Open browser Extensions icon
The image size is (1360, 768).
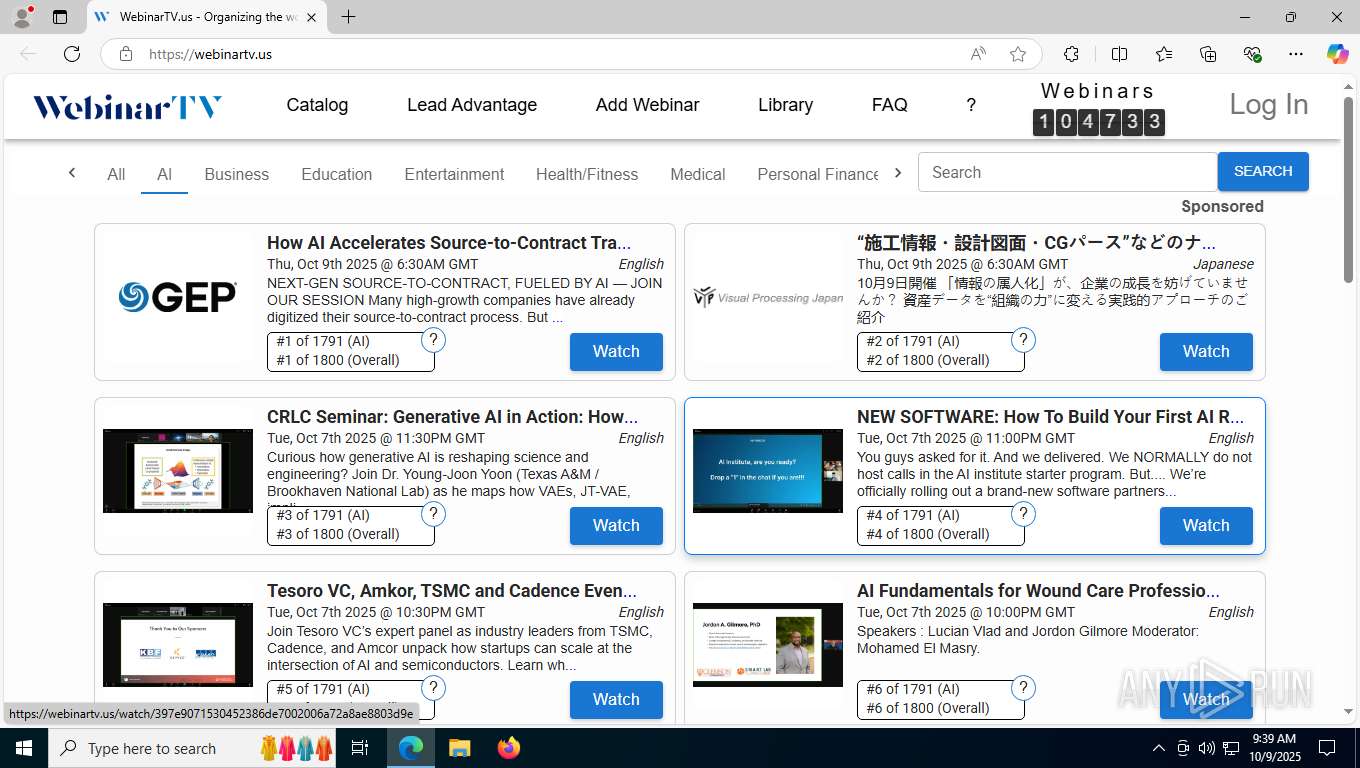1071,54
